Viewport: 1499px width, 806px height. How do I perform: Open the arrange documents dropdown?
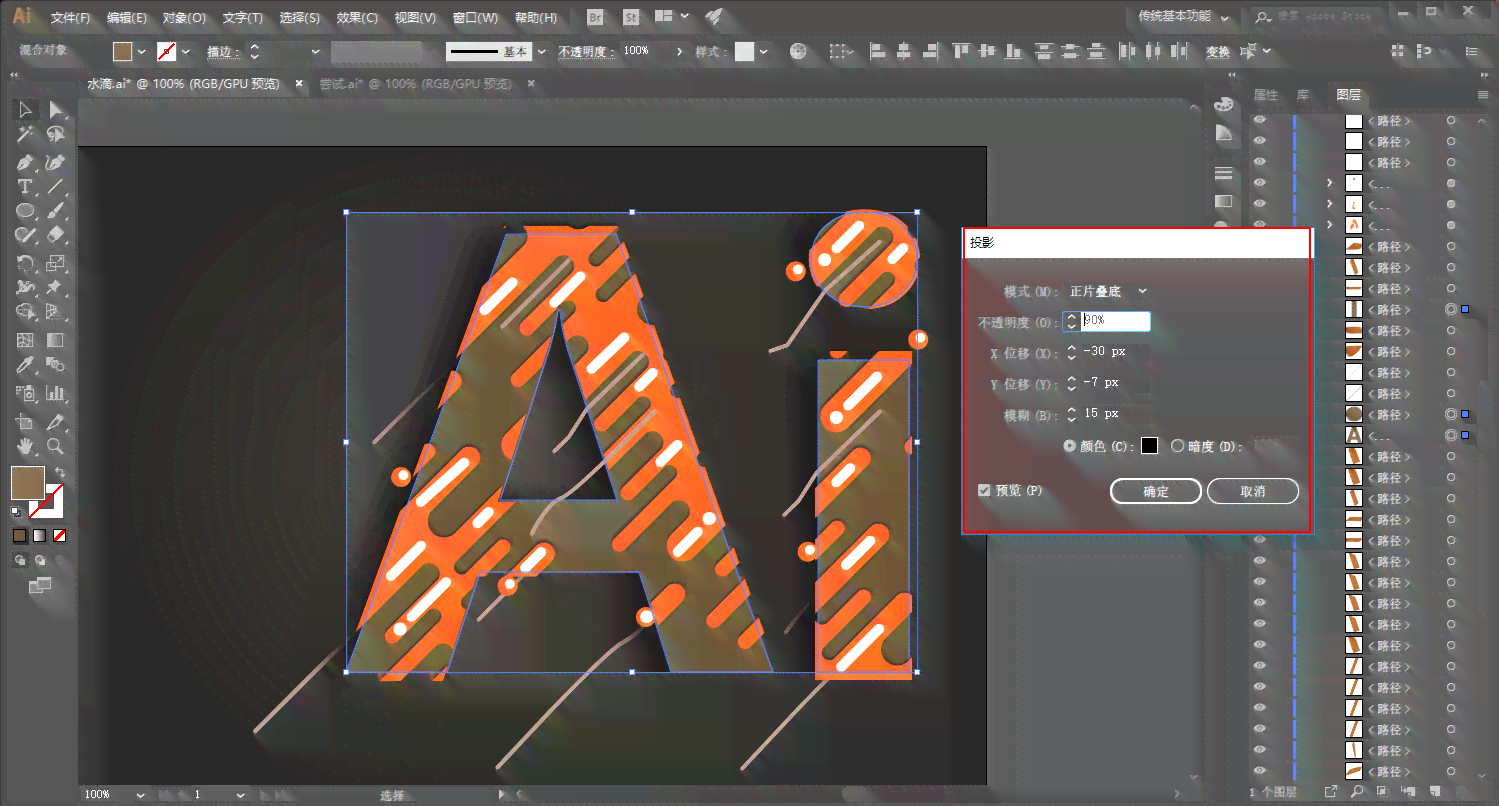[x=672, y=17]
